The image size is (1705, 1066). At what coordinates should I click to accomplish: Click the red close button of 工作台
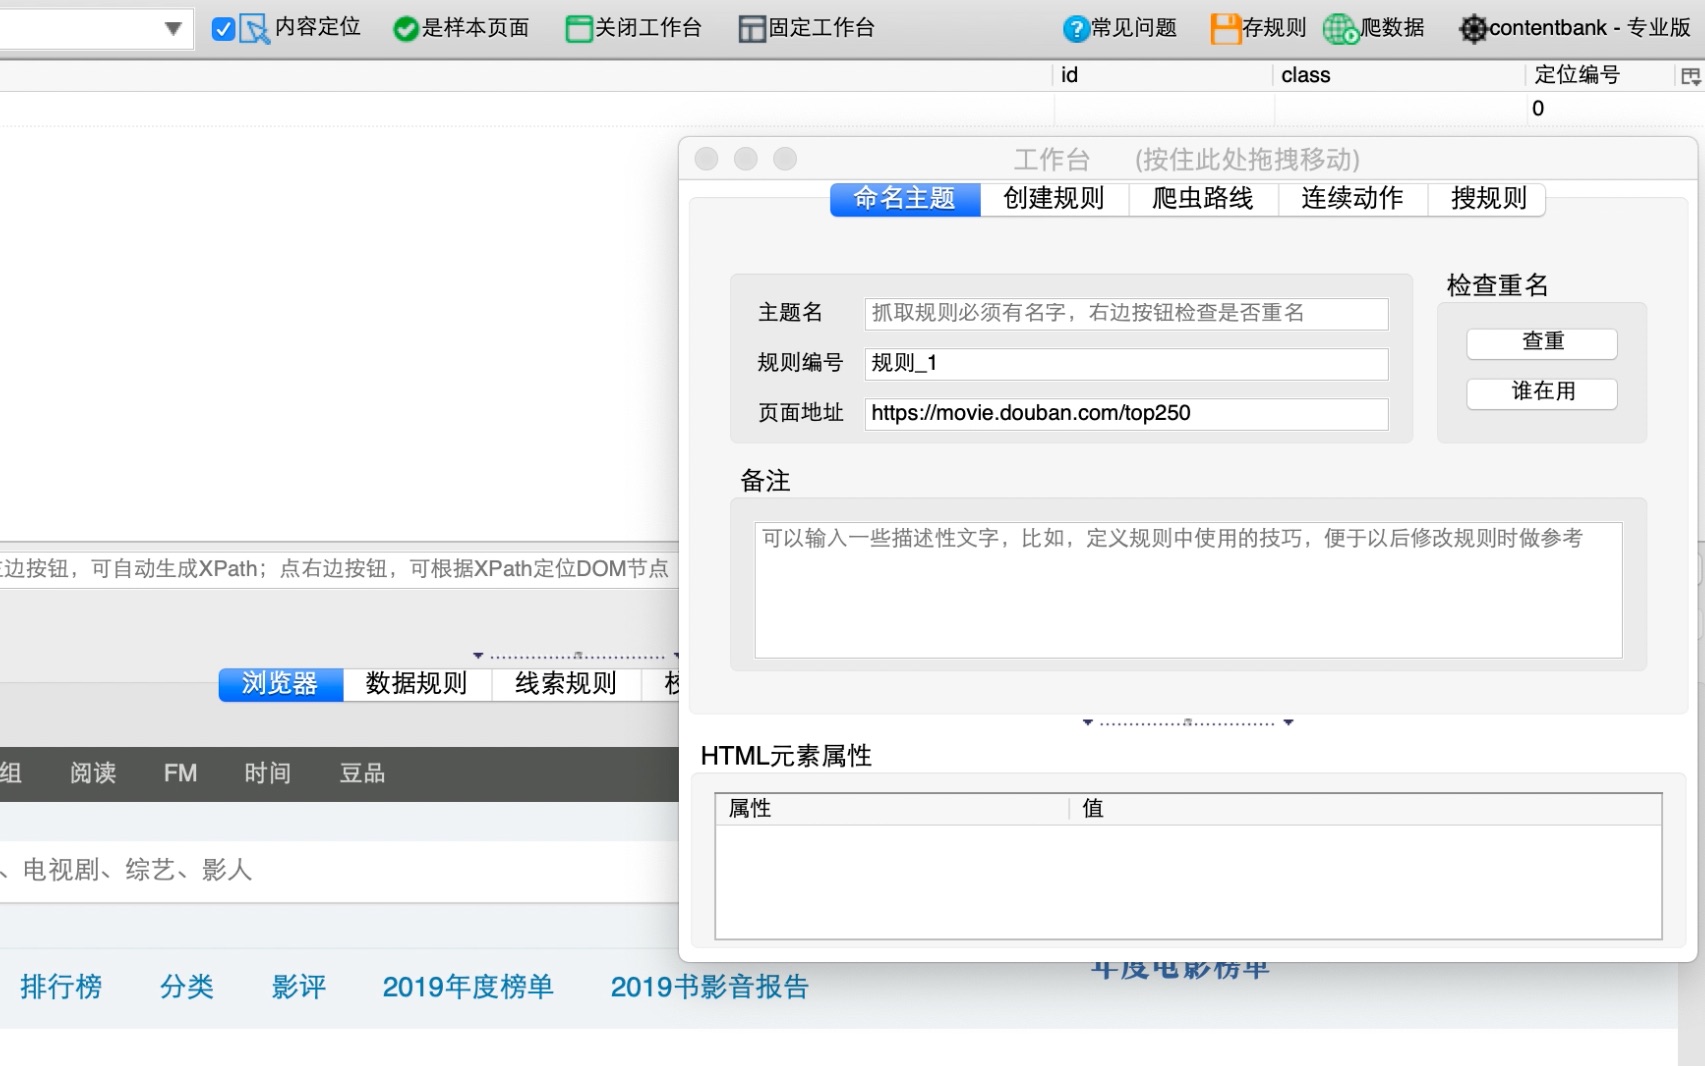click(706, 159)
